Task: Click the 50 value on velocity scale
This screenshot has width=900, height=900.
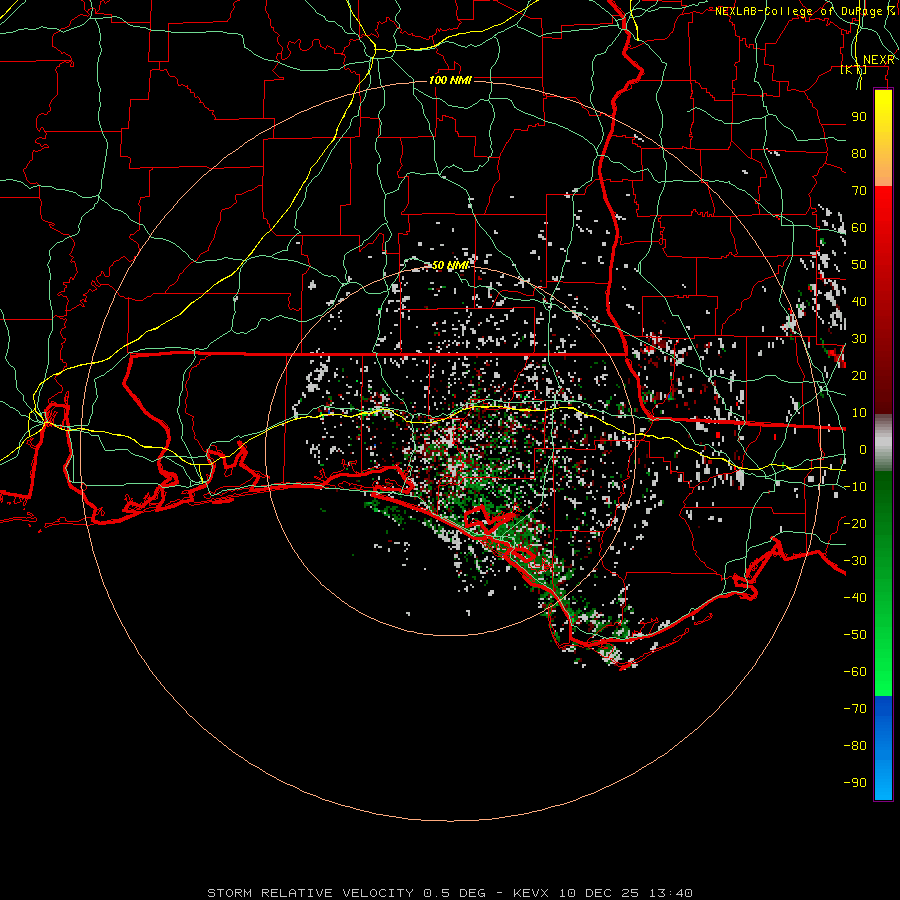Action: [x=859, y=265]
